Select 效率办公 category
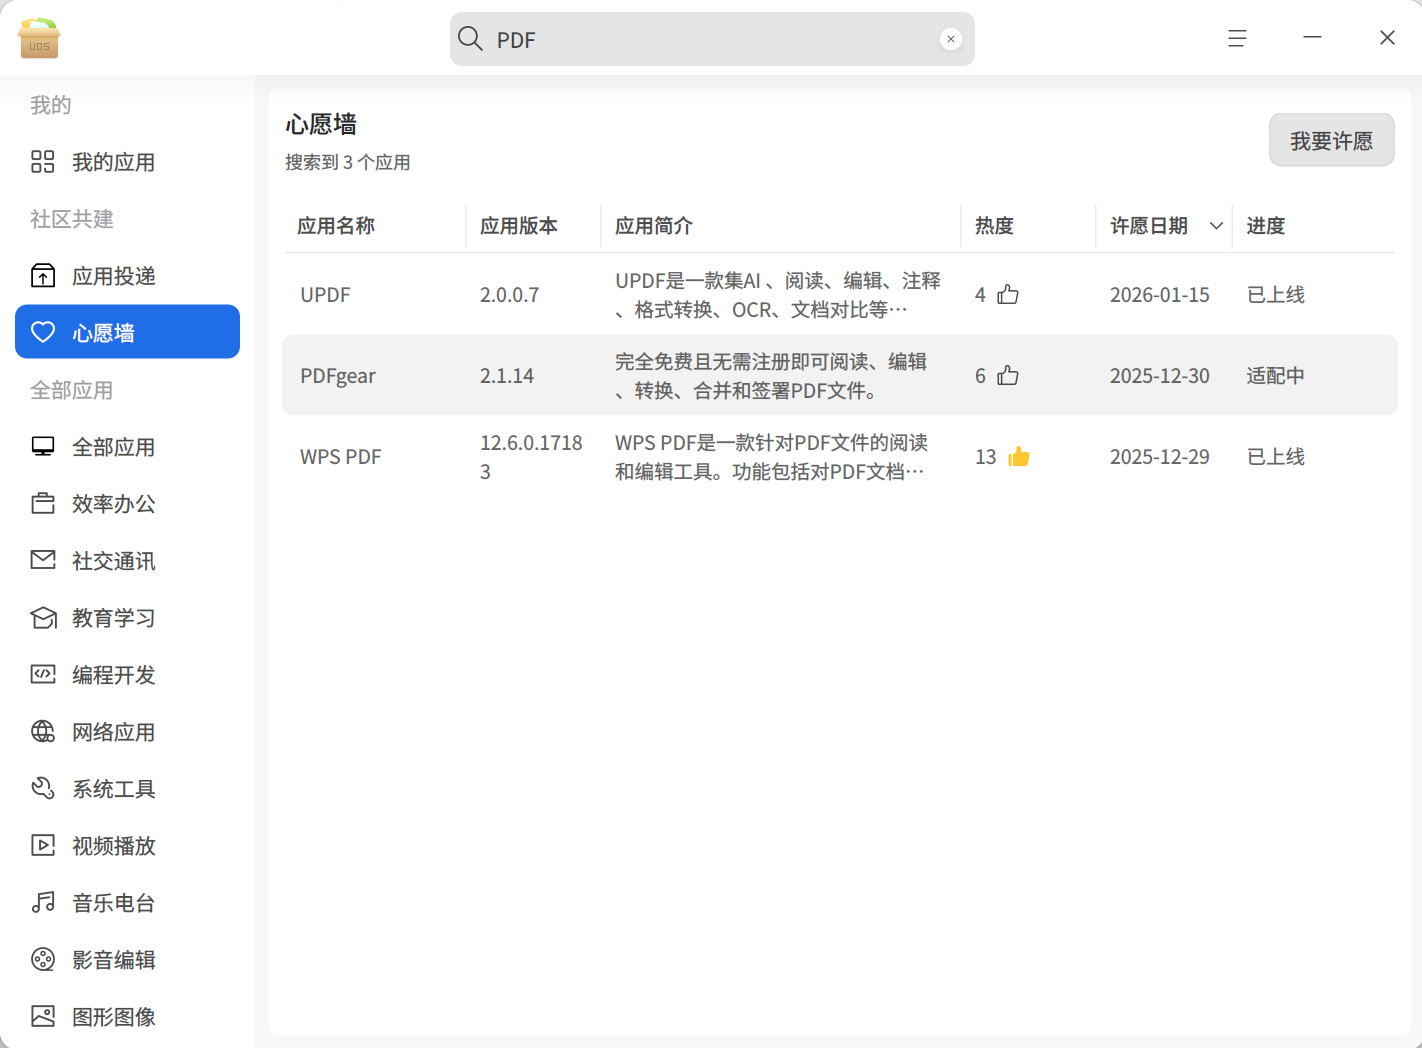Viewport: 1422px width, 1048px height. pyautogui.click(x=128, y=504)
